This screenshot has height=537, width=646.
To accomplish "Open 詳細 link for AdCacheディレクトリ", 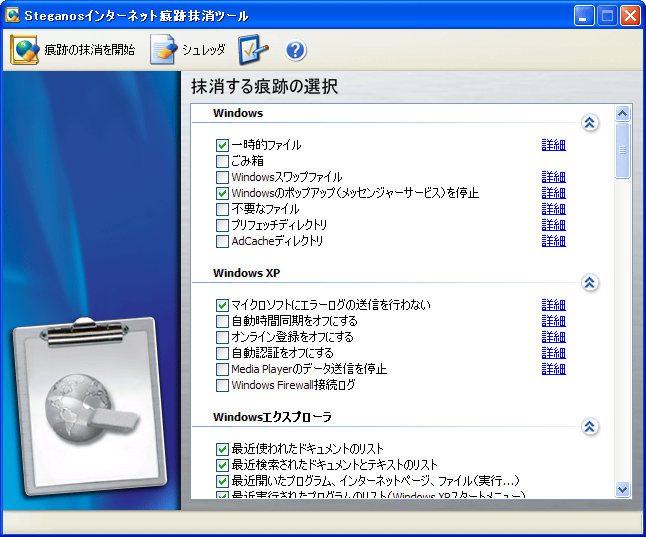I will click(x=553, y=241).
